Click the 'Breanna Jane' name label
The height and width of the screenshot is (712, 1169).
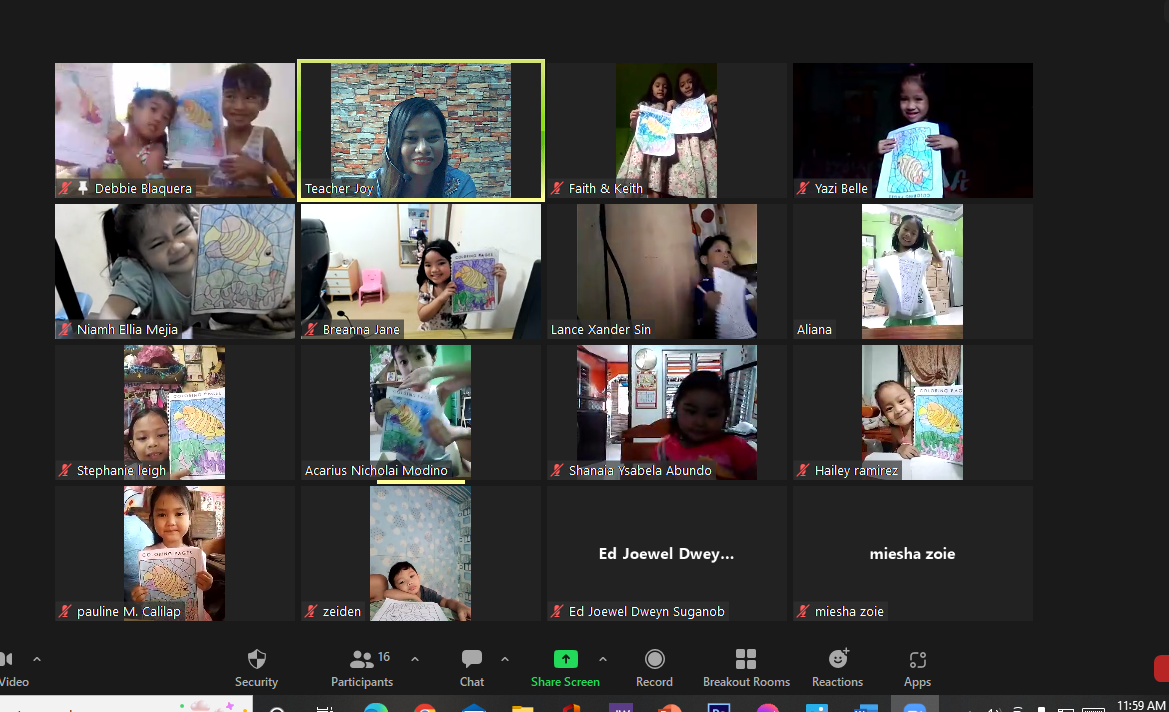(361, 330)
